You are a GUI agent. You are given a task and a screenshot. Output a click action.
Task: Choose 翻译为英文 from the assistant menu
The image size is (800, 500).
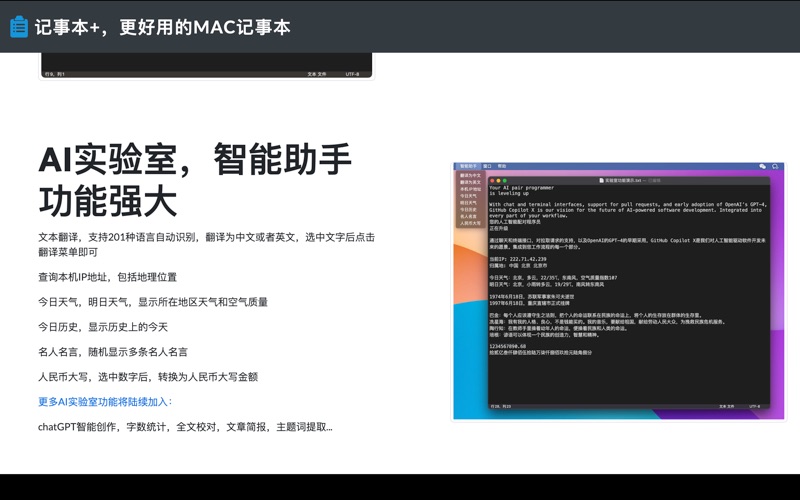pyautogui.click(x=470, y=182)
